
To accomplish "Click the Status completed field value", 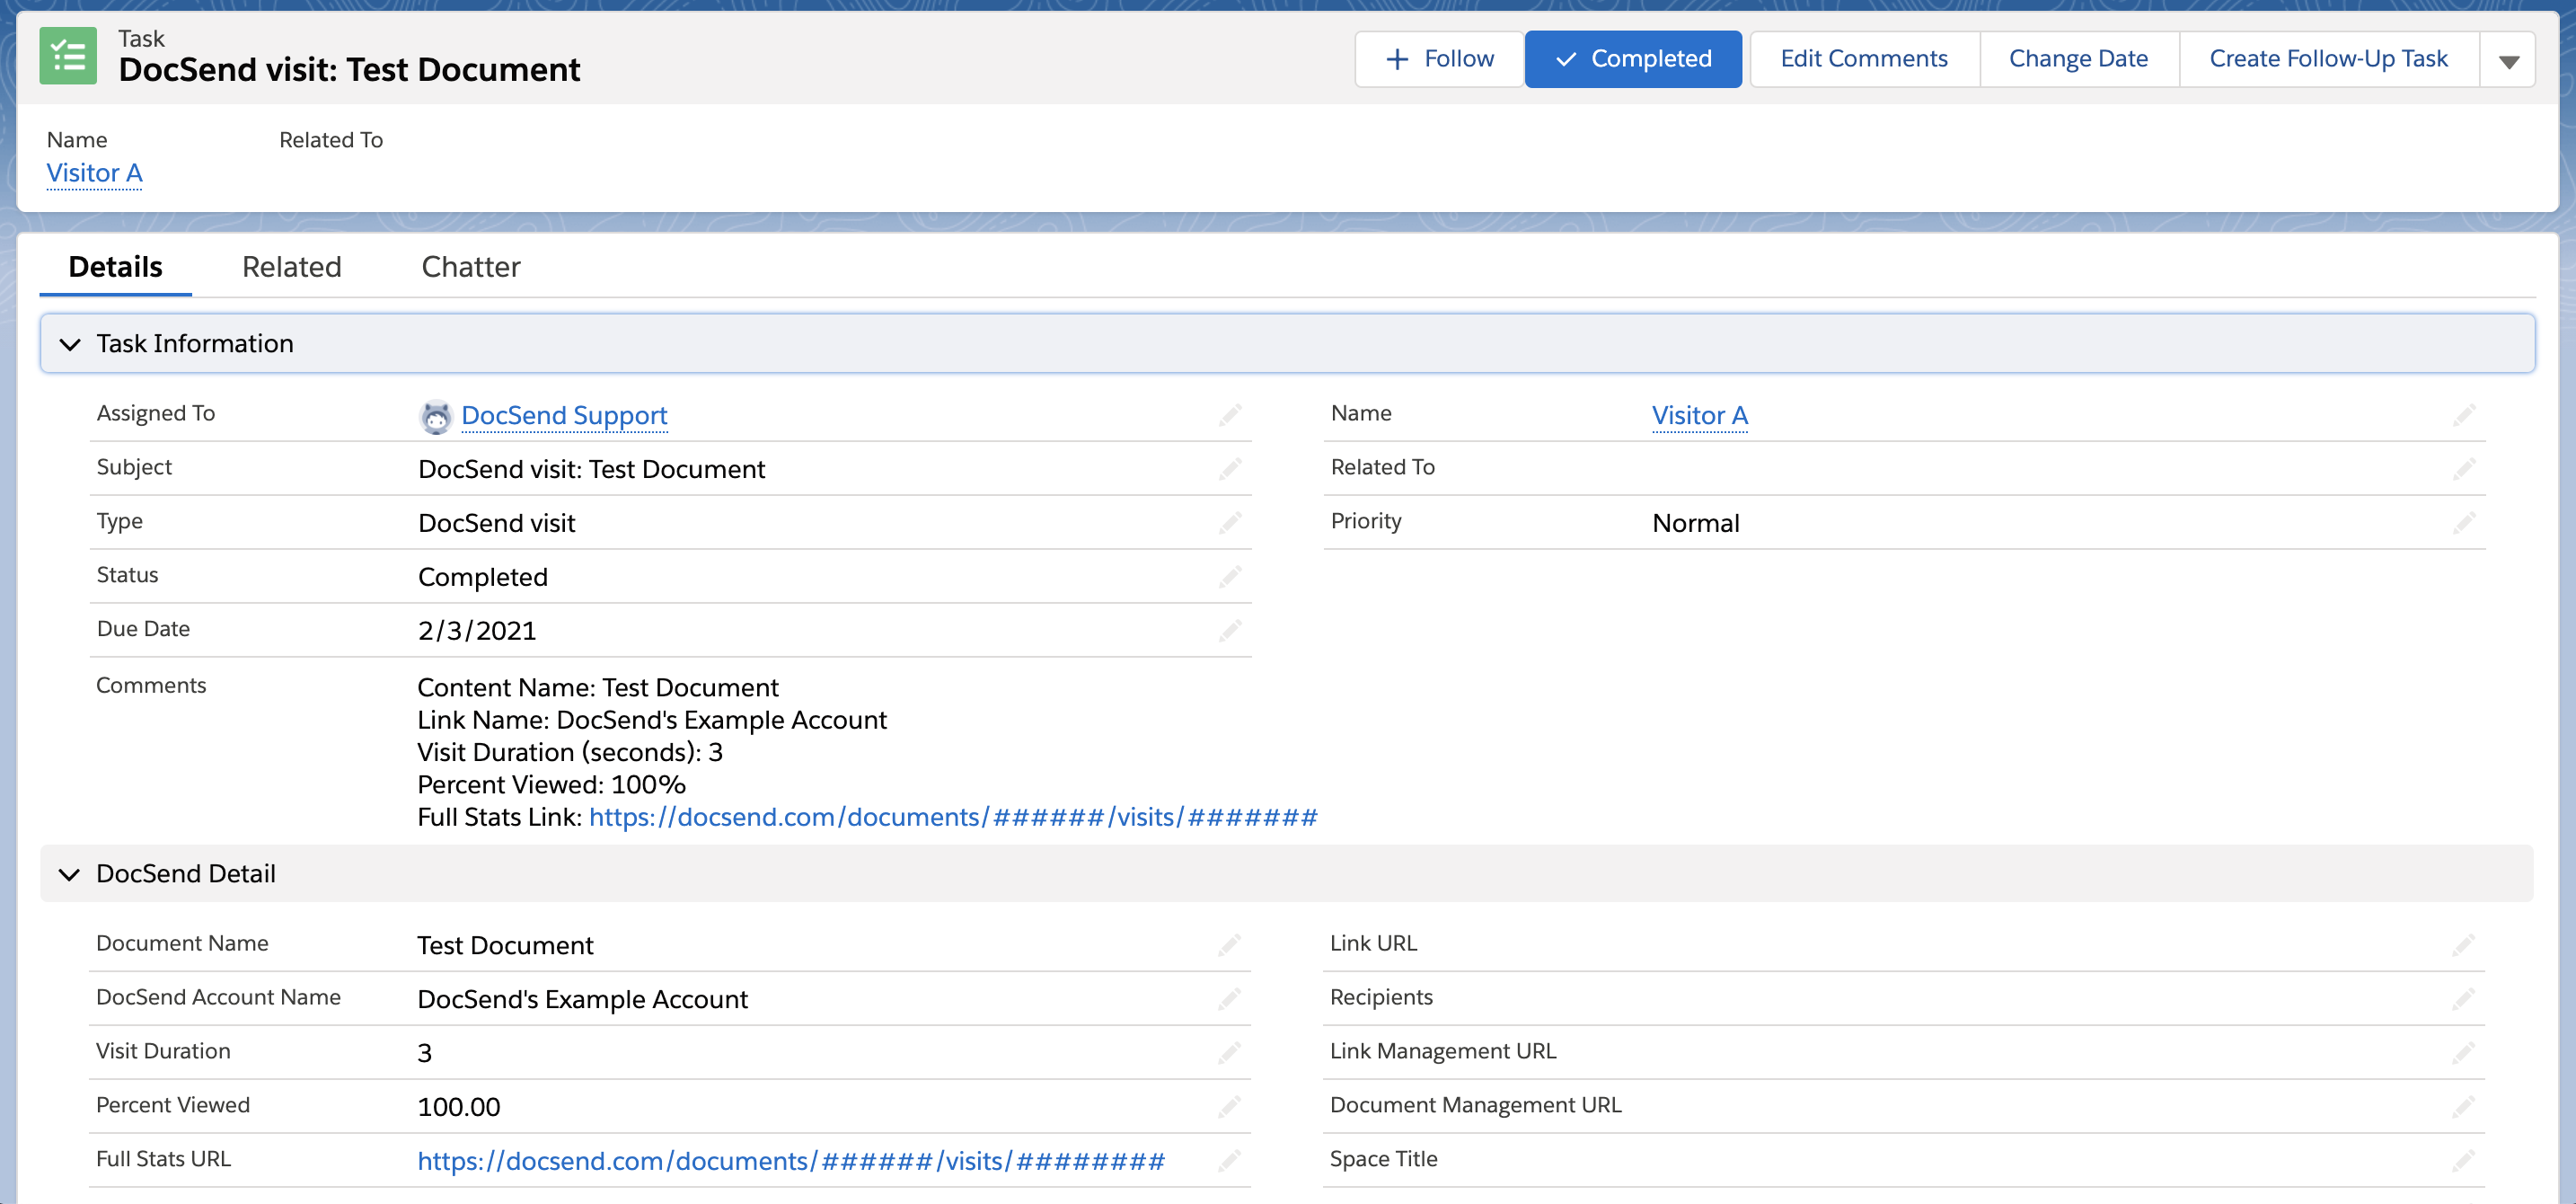I will tap(485, 575).
